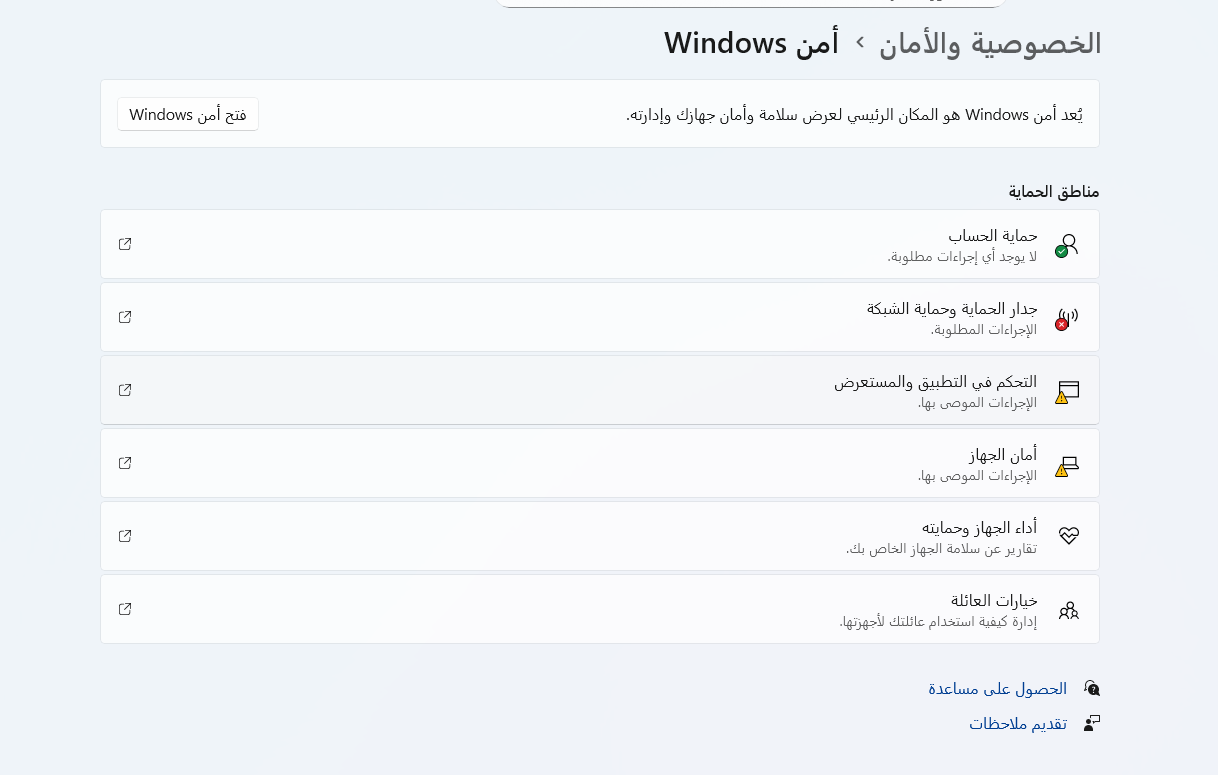Click the مناطق الحماية section heading

1054,191
